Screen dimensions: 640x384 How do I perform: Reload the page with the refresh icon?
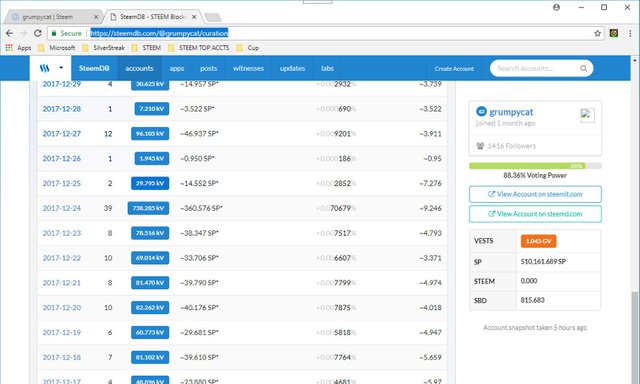coord(38,33)
